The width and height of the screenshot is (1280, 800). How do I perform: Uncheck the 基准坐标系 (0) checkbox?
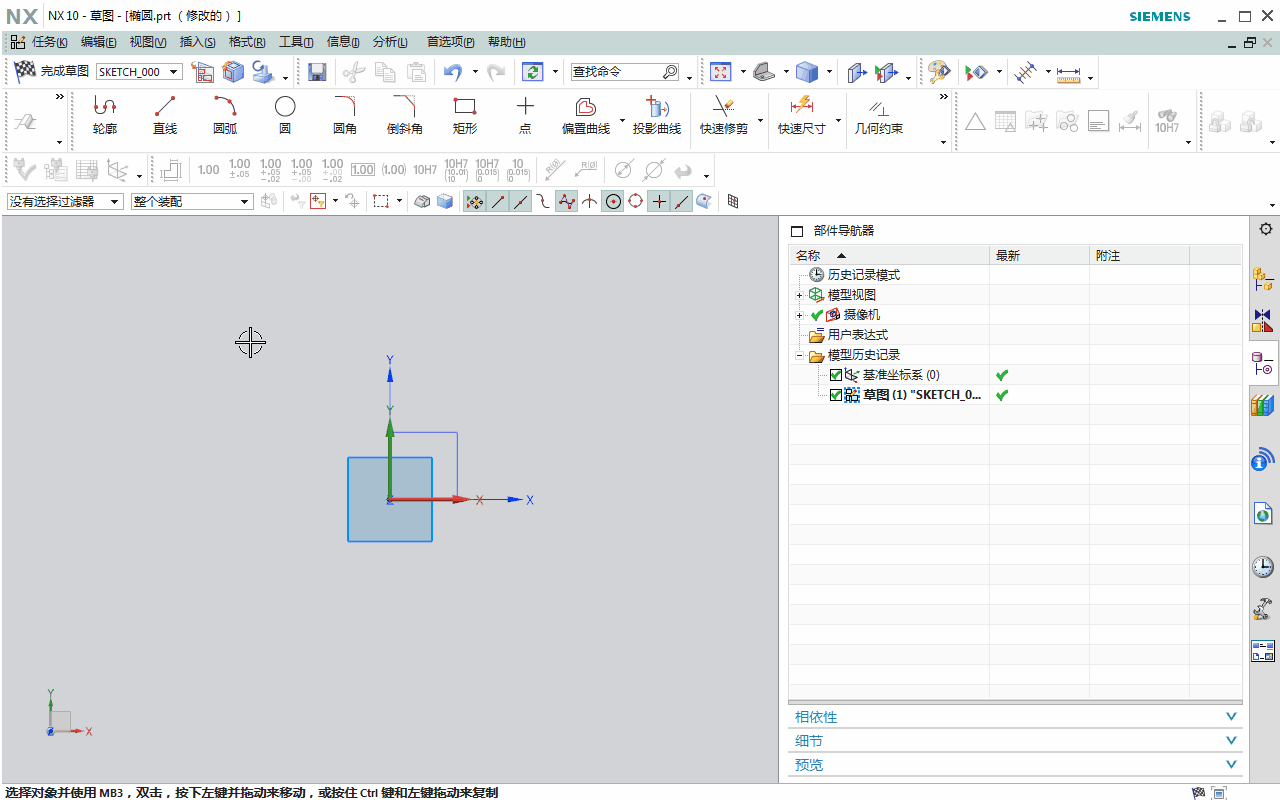pos(836,375)
